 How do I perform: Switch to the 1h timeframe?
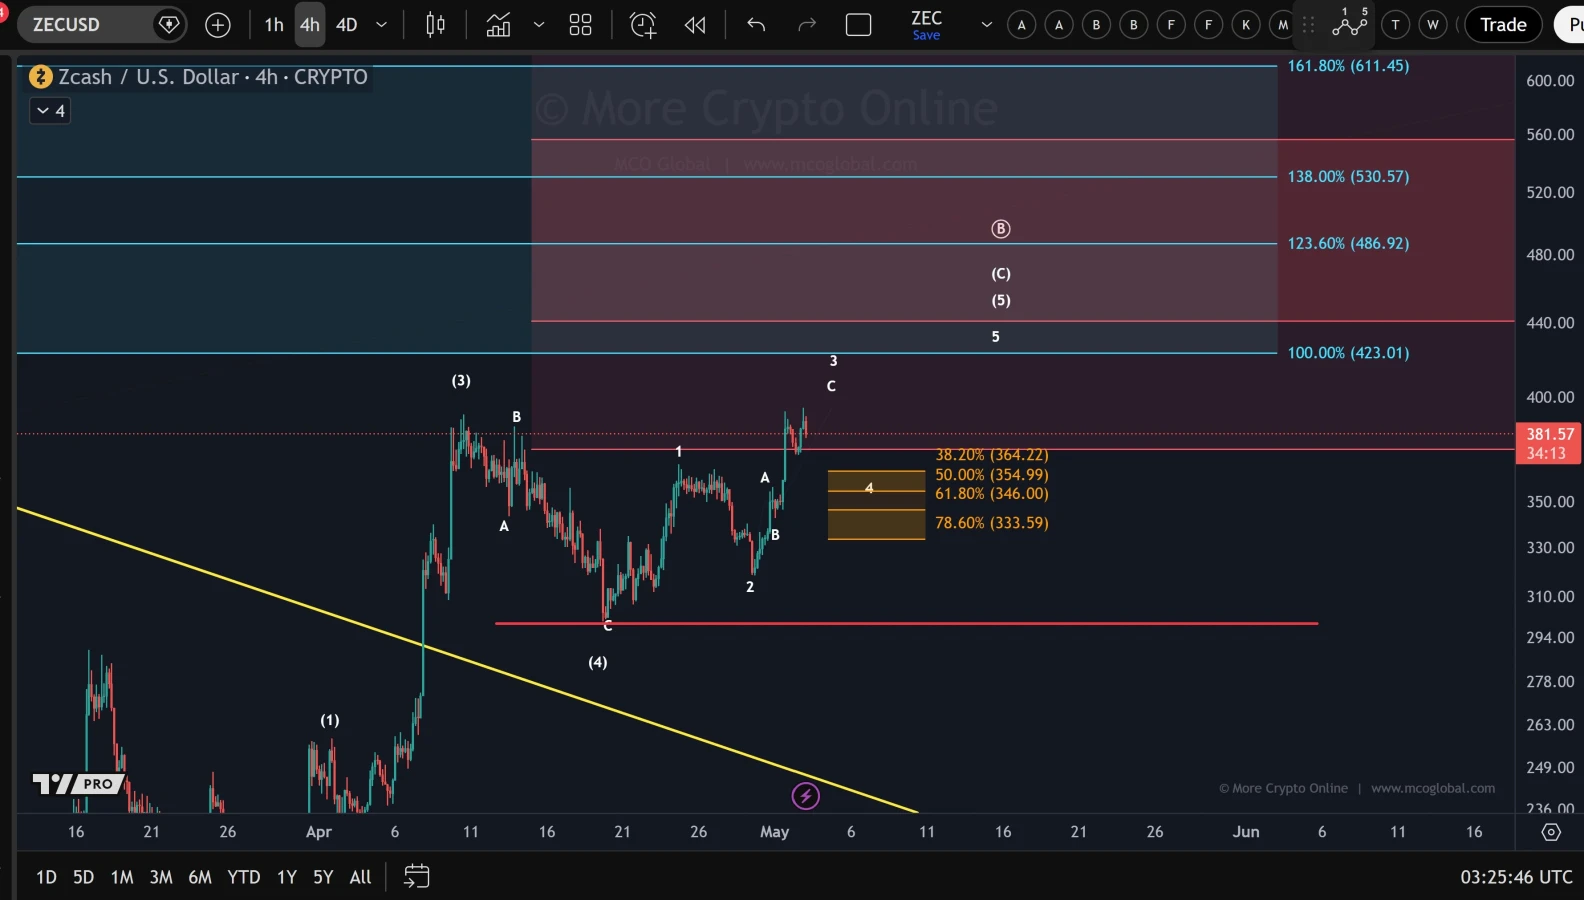(274, 25)
